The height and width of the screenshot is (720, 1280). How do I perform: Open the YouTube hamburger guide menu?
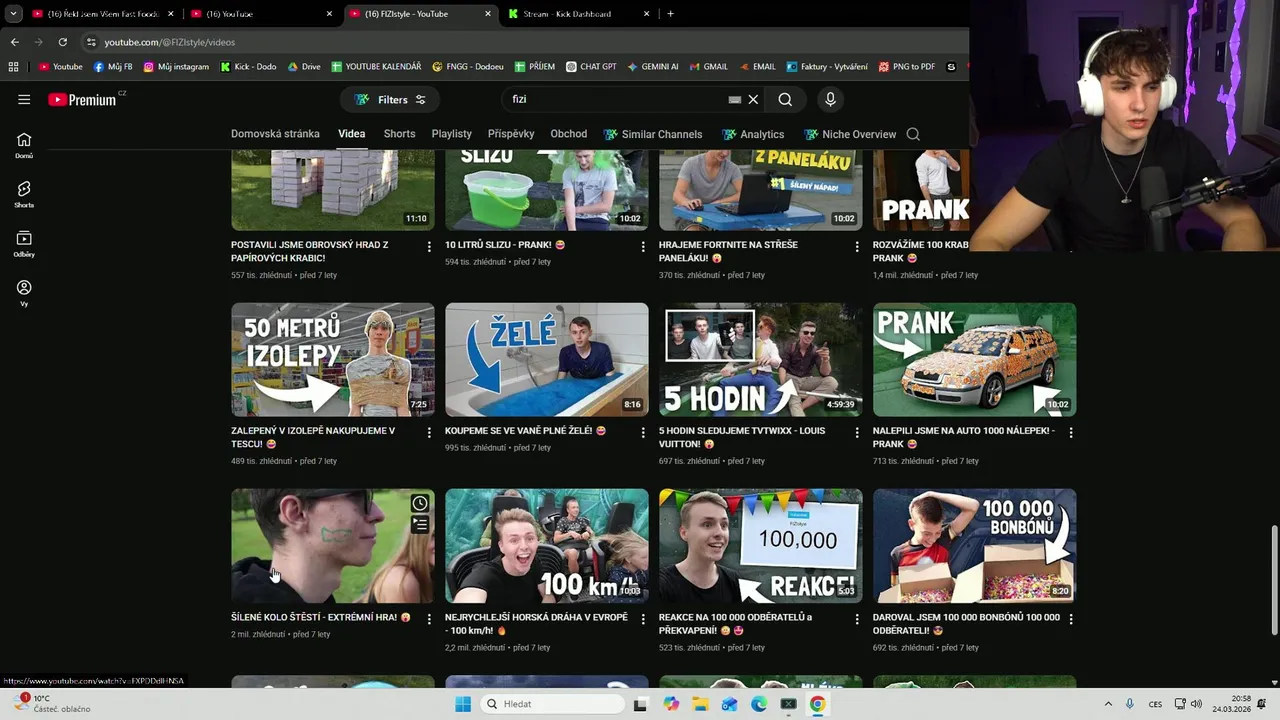24,99
